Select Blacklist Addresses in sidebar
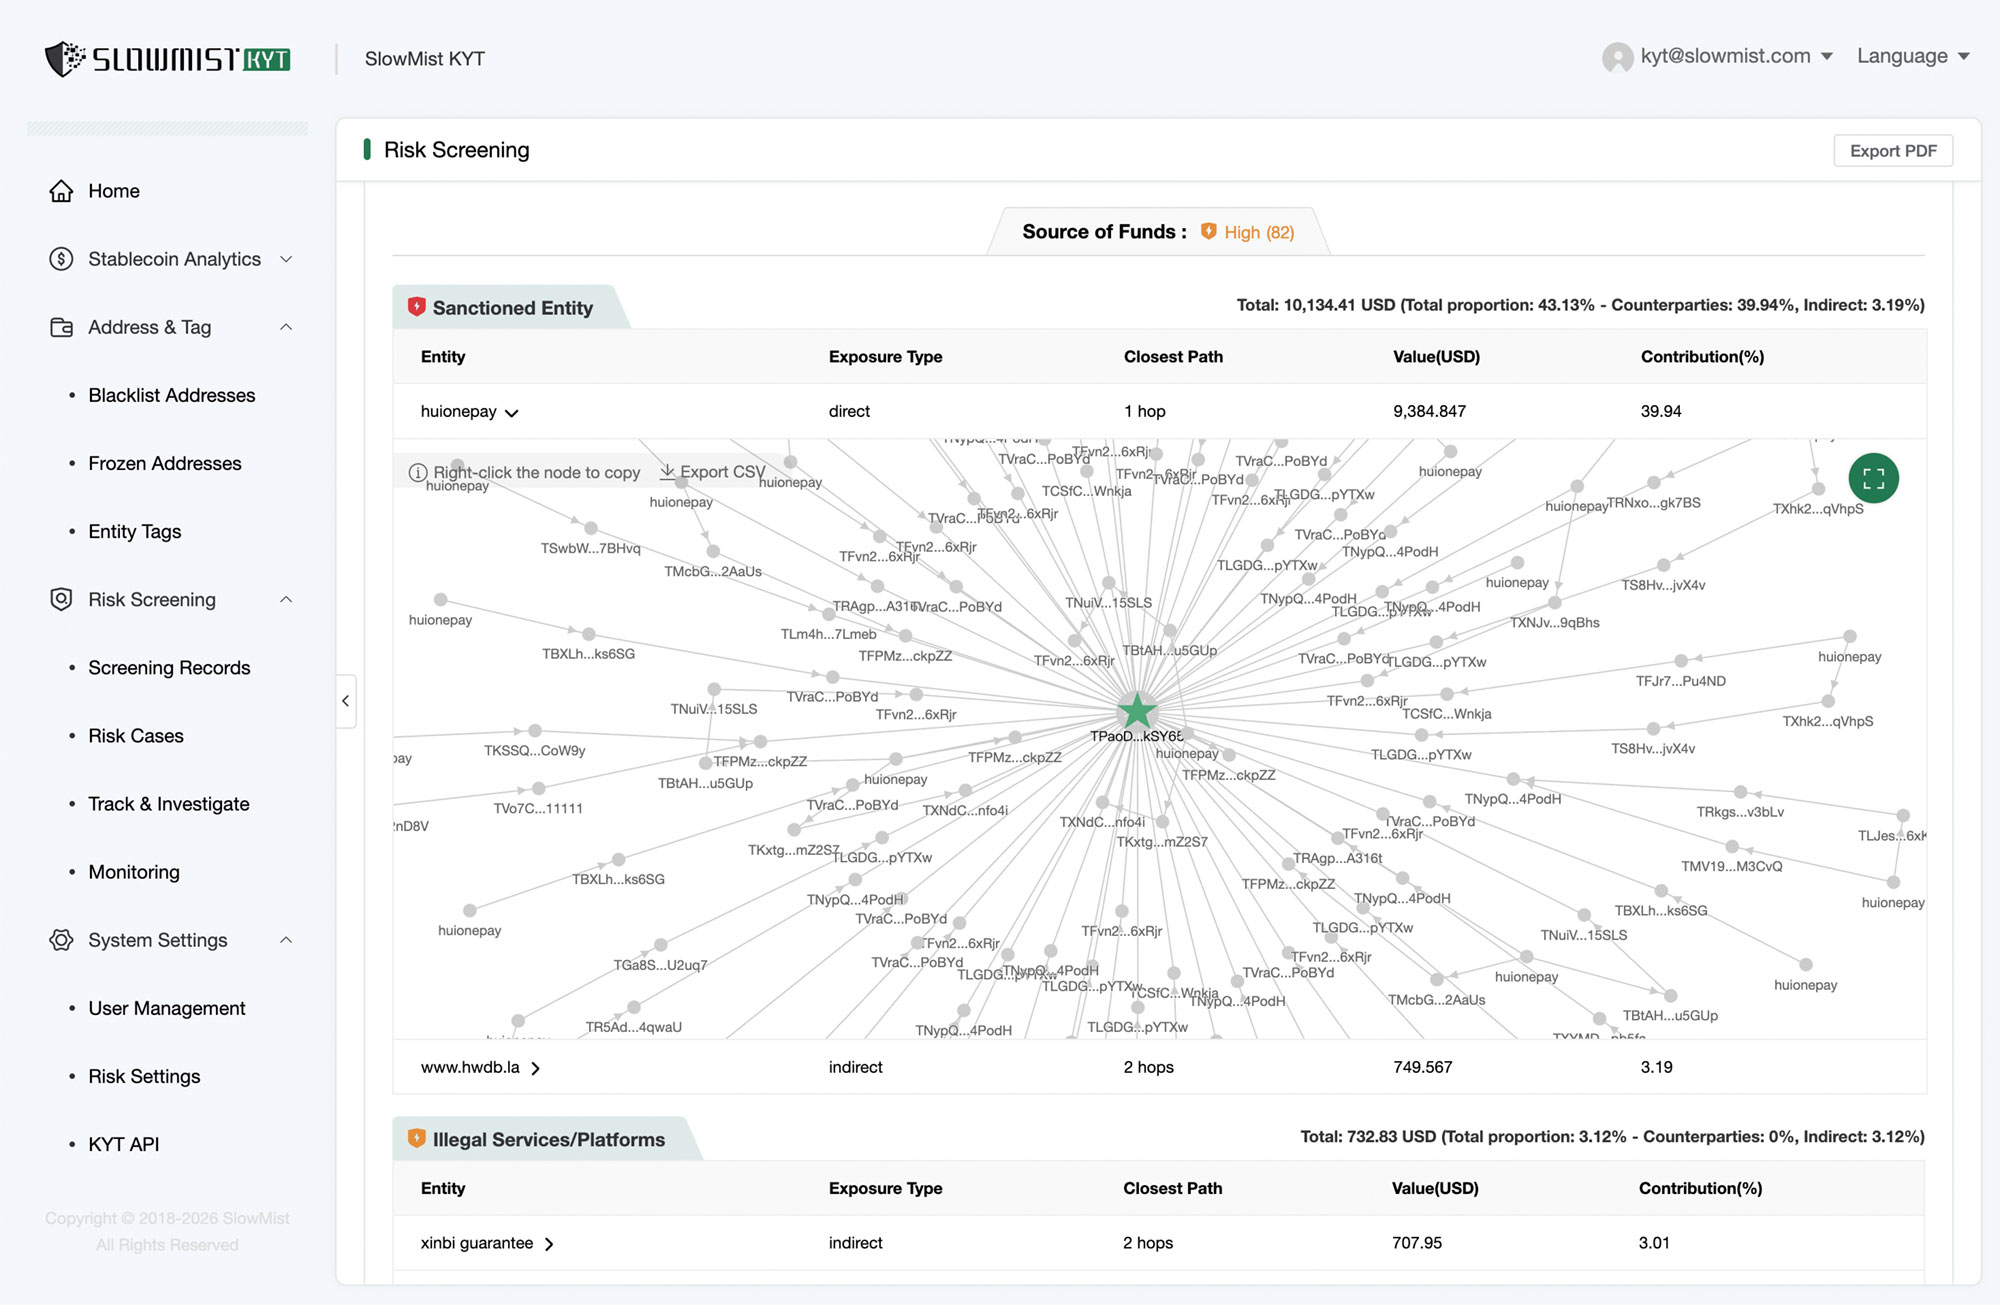2000x1305 pixels. (x=171, y=395)
